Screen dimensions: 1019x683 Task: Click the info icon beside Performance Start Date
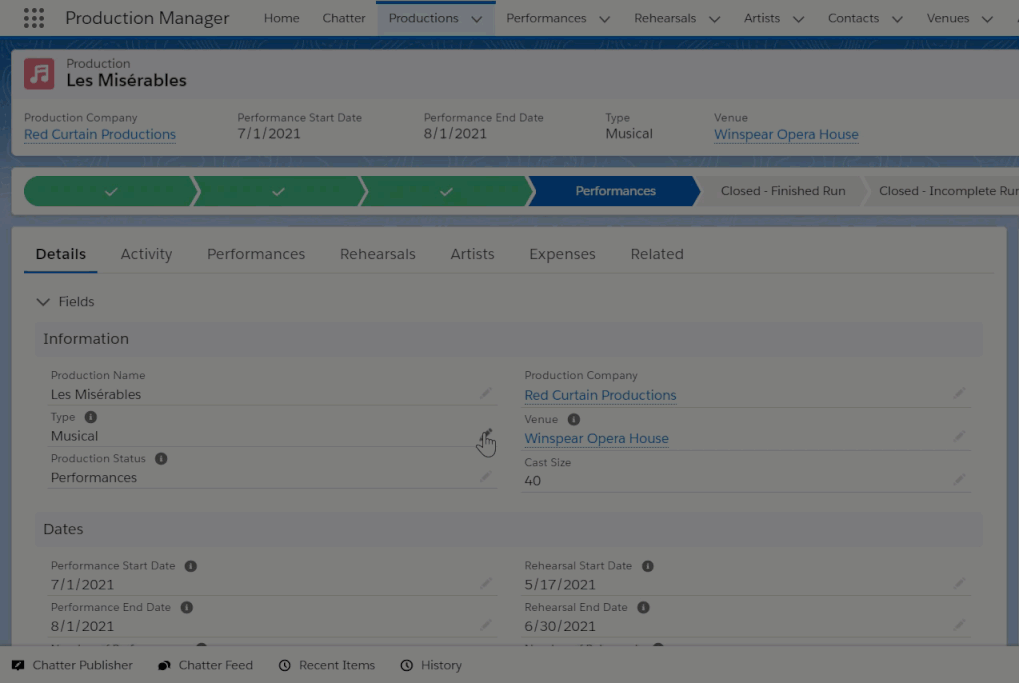pyautogui.click(x=191, y=566)
